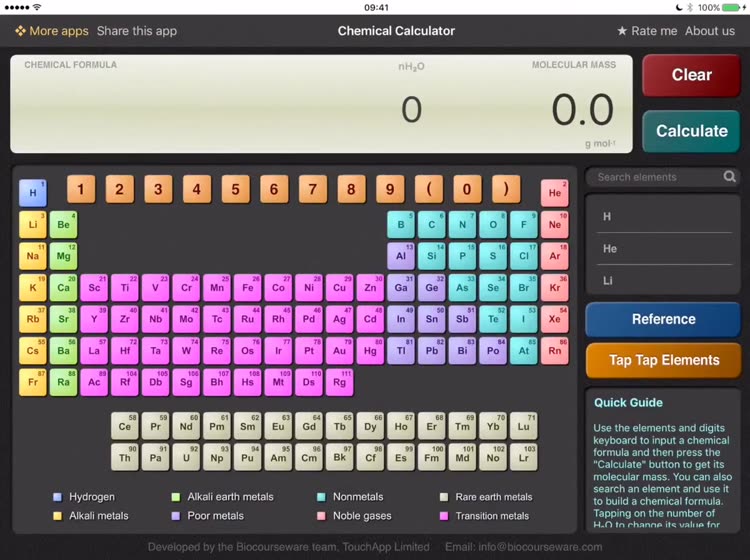
Task: Tap the digit 5 key
Action: (235, 189)
